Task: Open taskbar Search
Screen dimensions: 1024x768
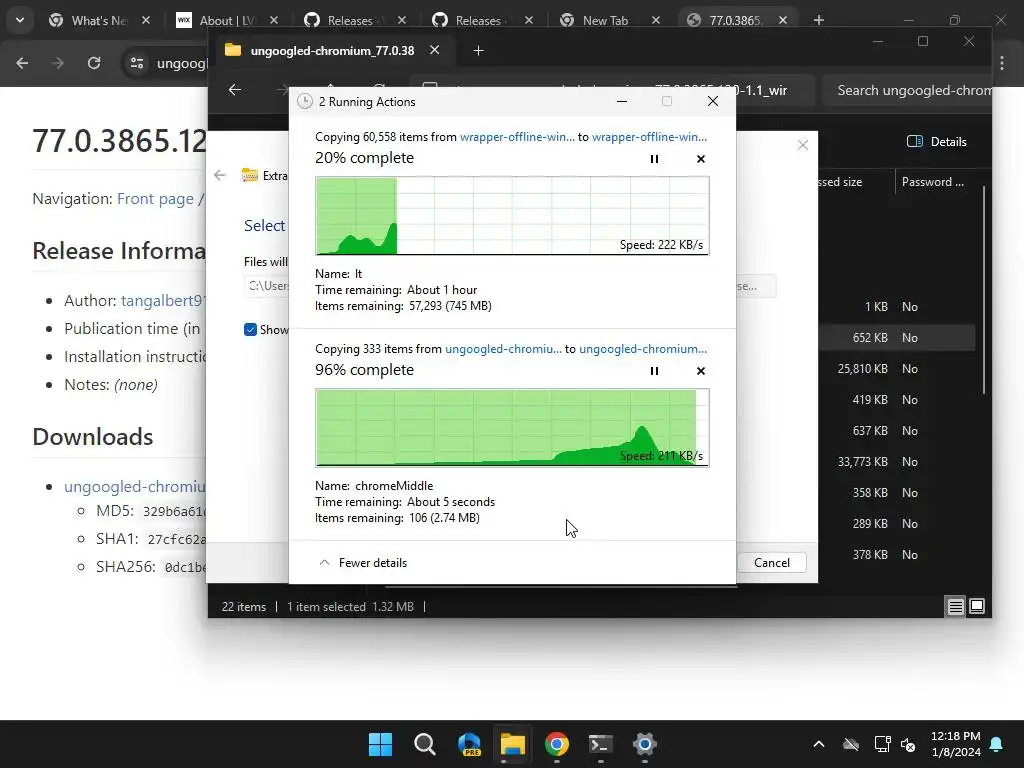Action: pyautogui.click(x=424, y=744)
